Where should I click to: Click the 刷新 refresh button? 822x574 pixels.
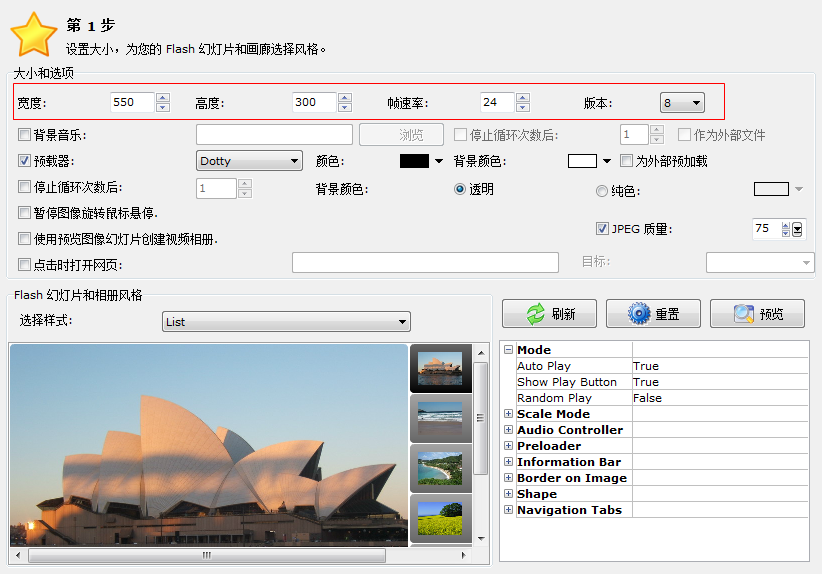[549, 313]
